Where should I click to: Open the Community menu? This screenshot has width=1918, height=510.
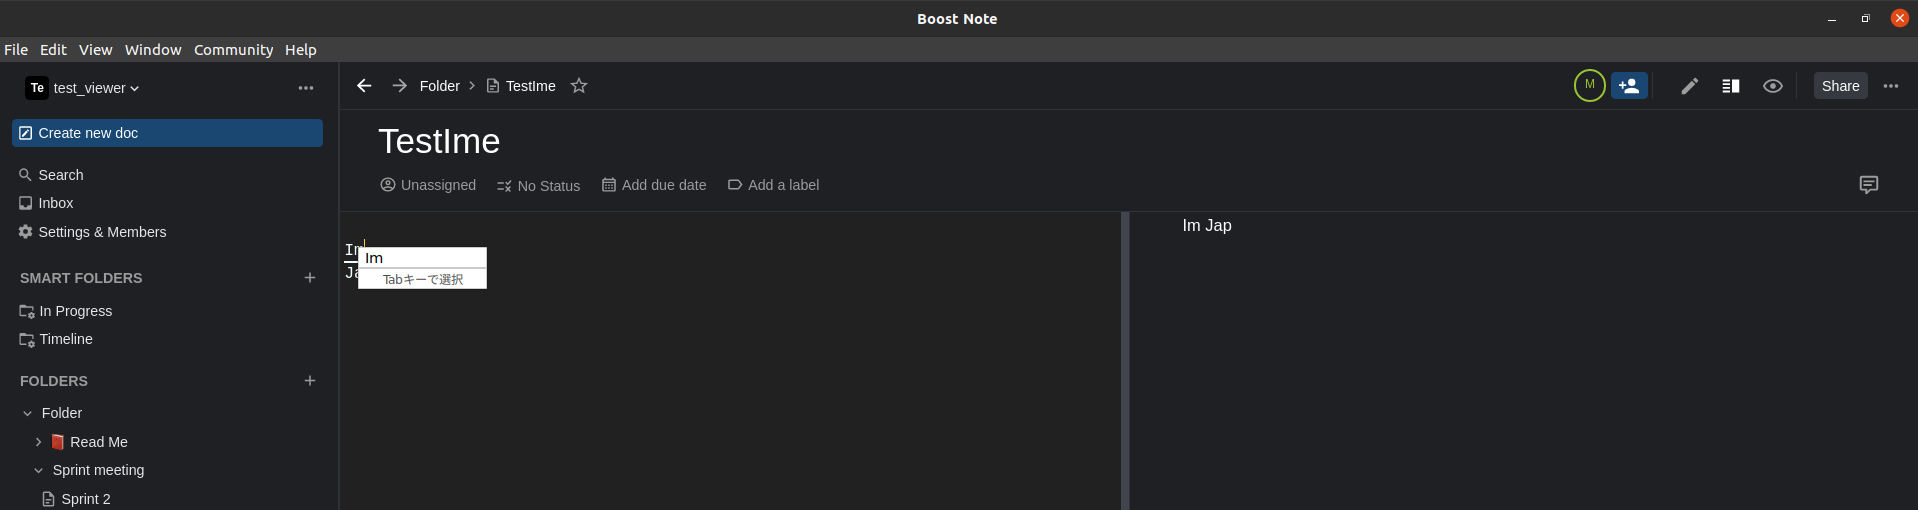[234, 50]
